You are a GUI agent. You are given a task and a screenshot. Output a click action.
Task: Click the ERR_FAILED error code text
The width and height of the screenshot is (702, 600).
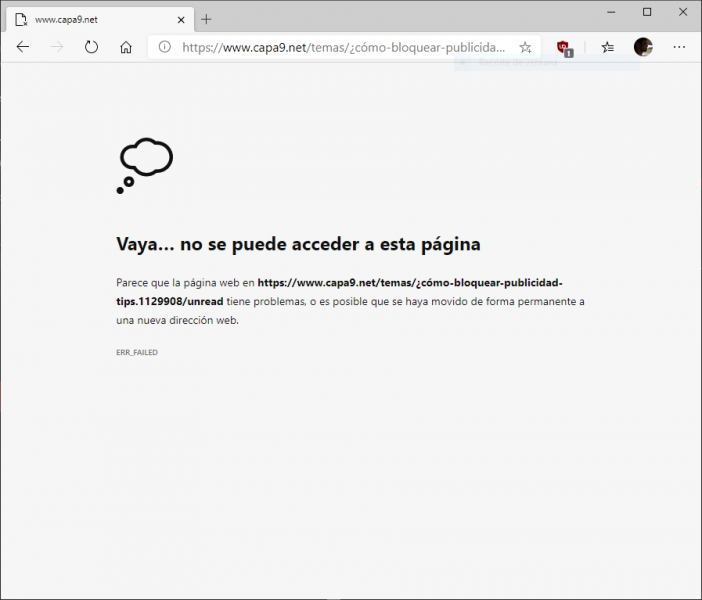click(137, 352)
